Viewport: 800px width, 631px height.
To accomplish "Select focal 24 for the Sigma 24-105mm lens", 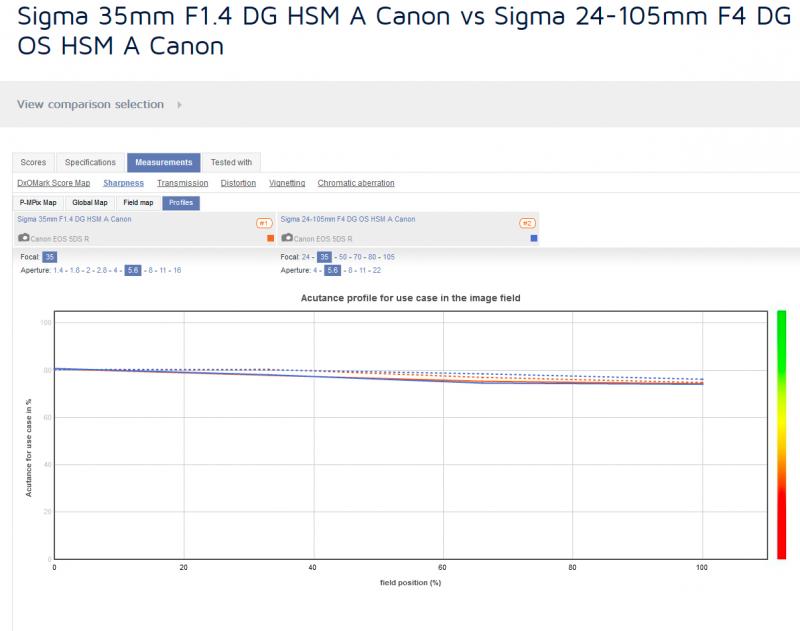I will [306, 257].
